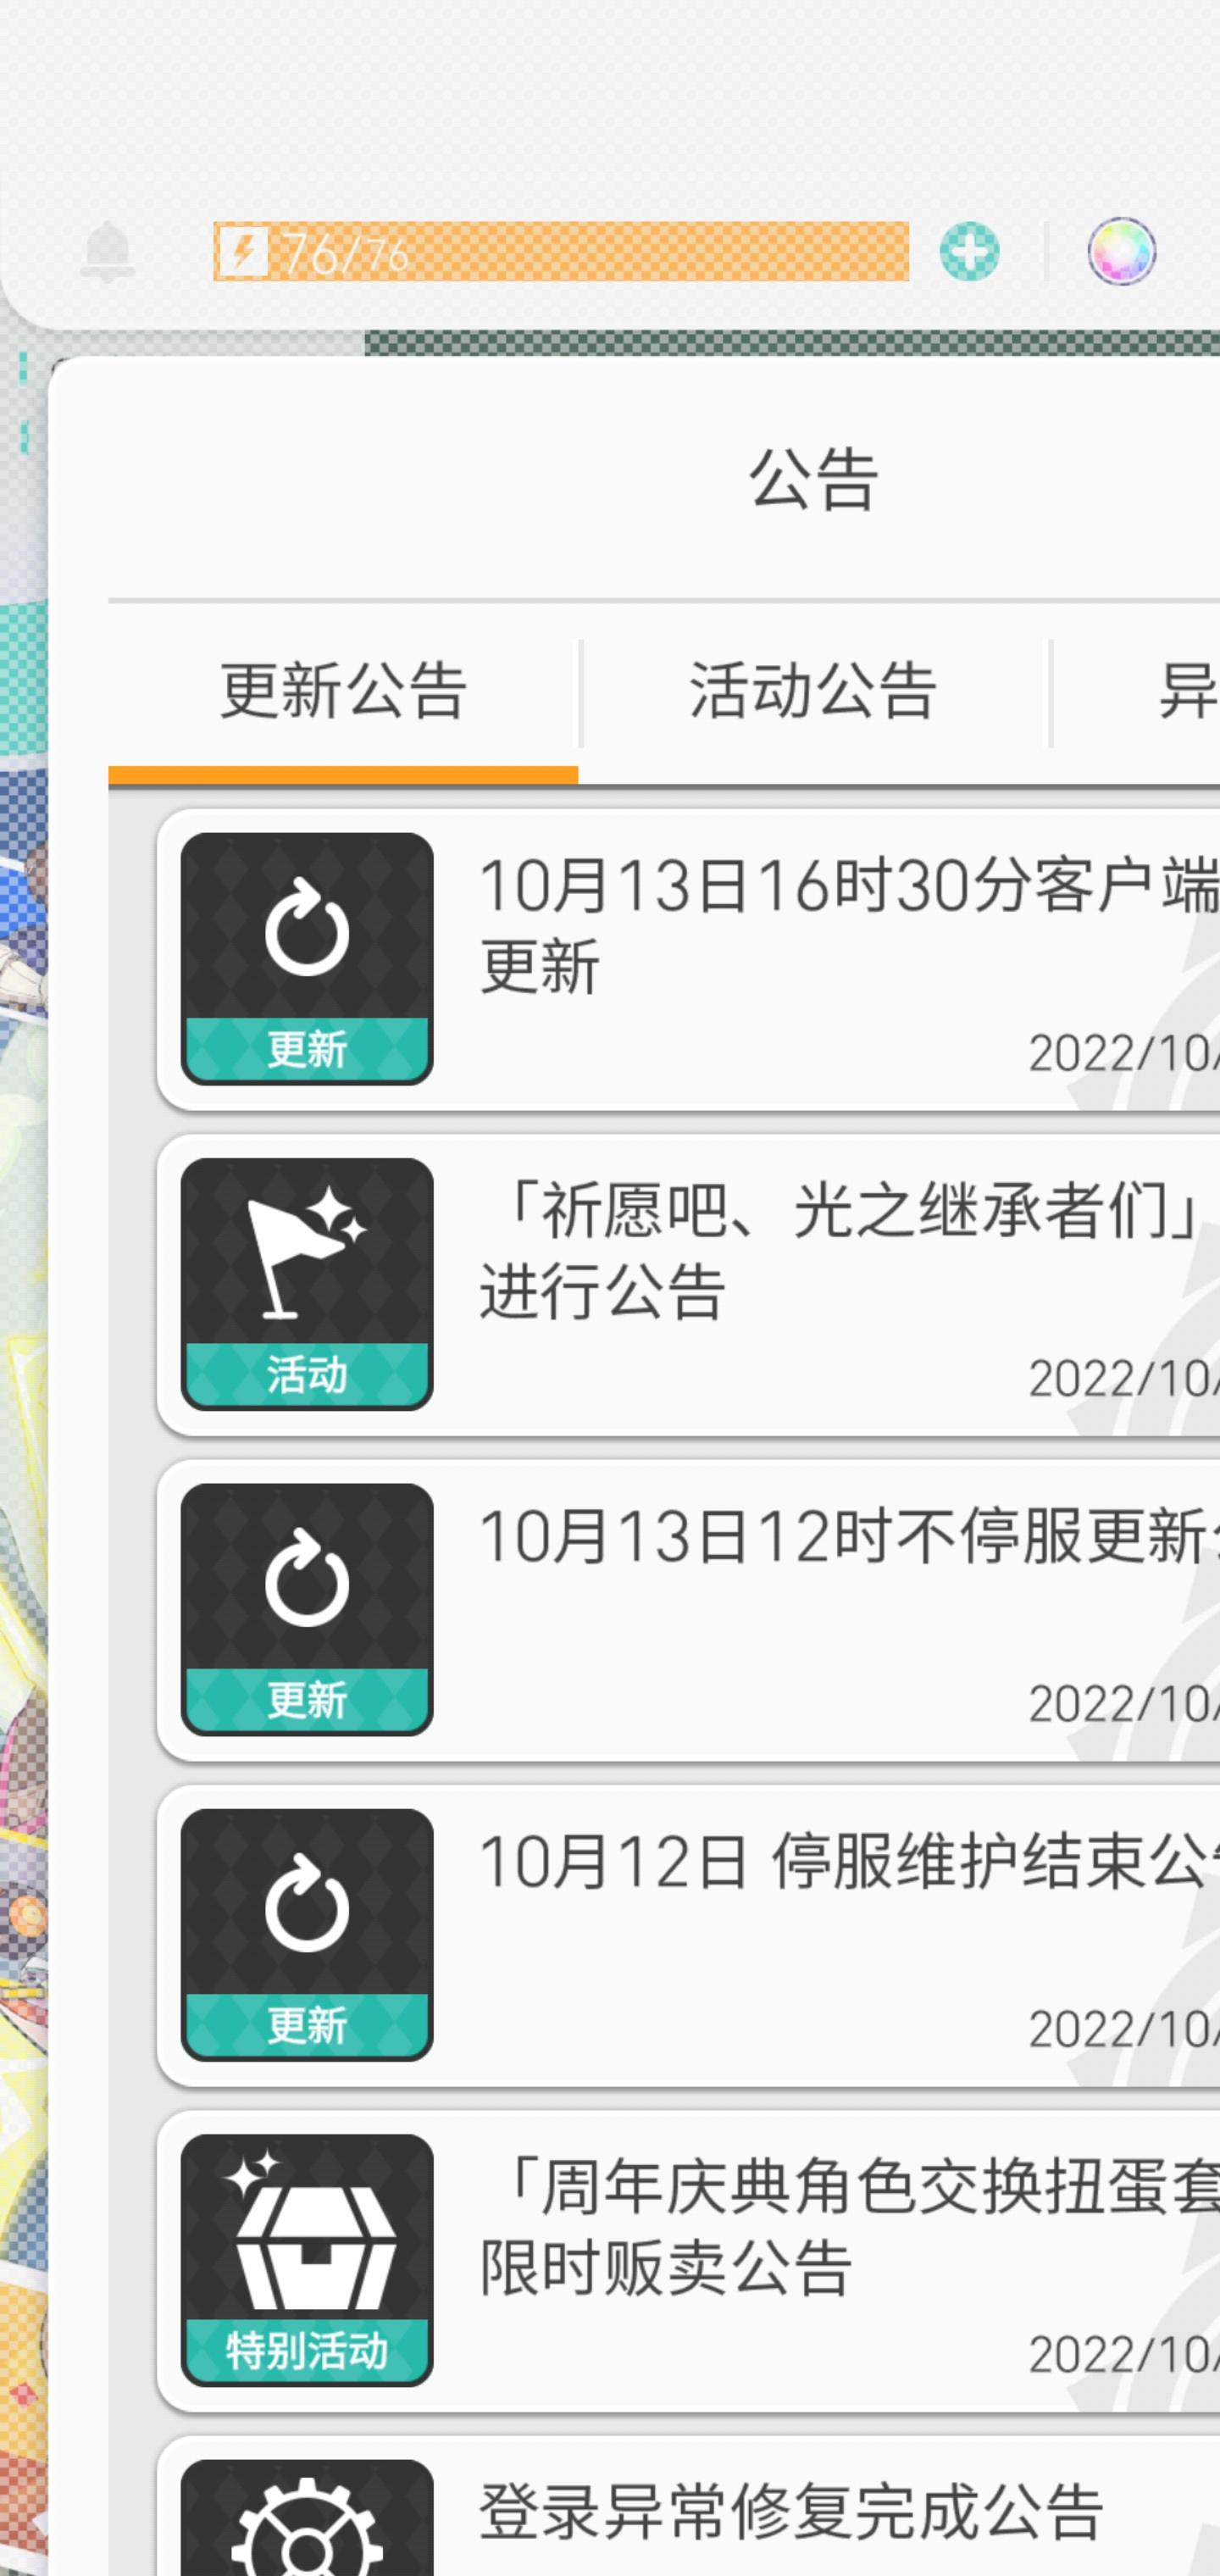Screen dimensions: 1220x2576
Task: Open the 10月12日 停服维护结束 announcement
Action: click(x=689, y=1936)
